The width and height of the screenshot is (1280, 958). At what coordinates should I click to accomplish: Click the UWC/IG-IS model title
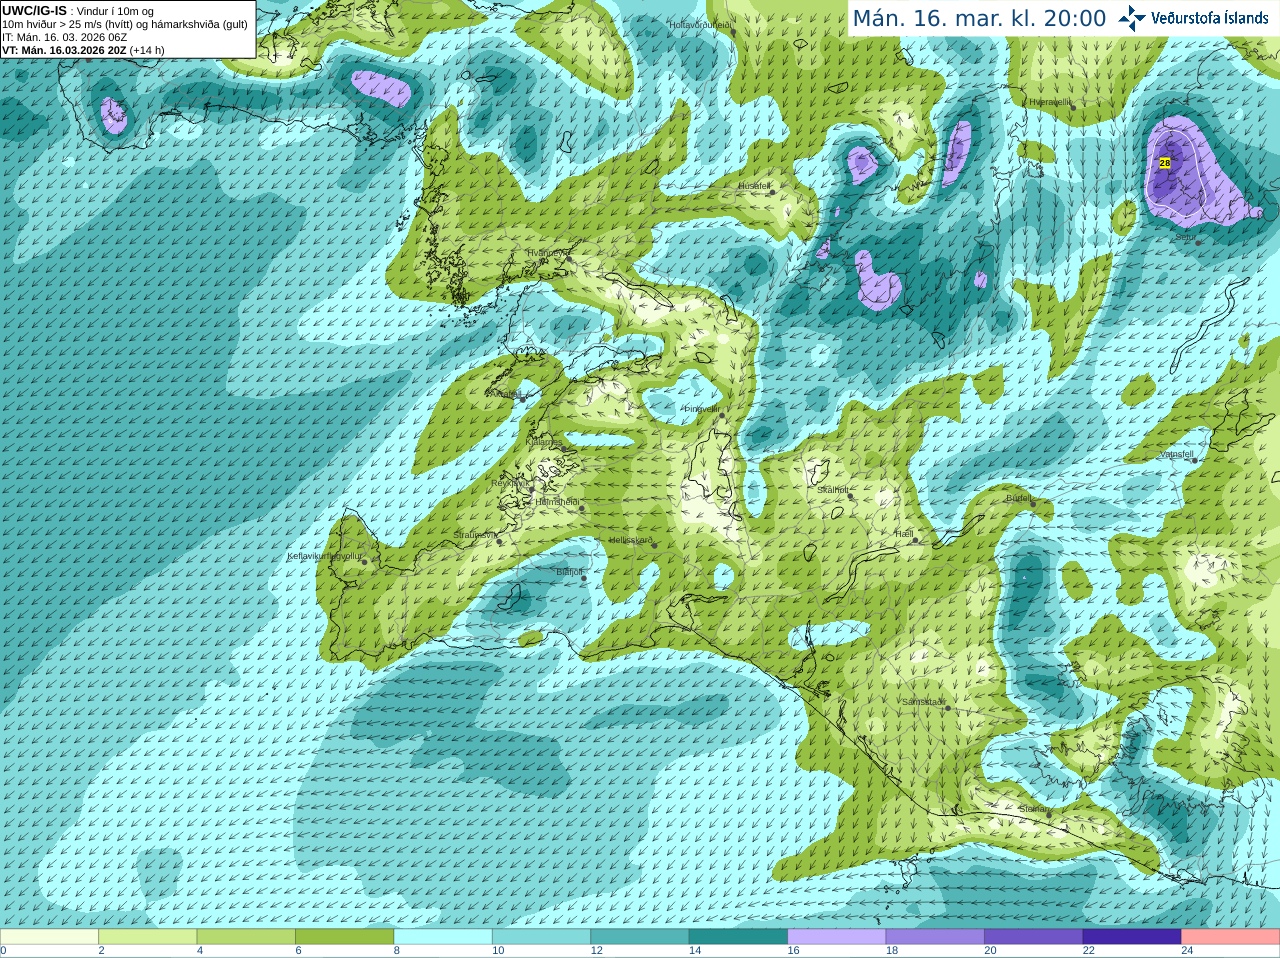pyautogui.click(x=35, y=10)
